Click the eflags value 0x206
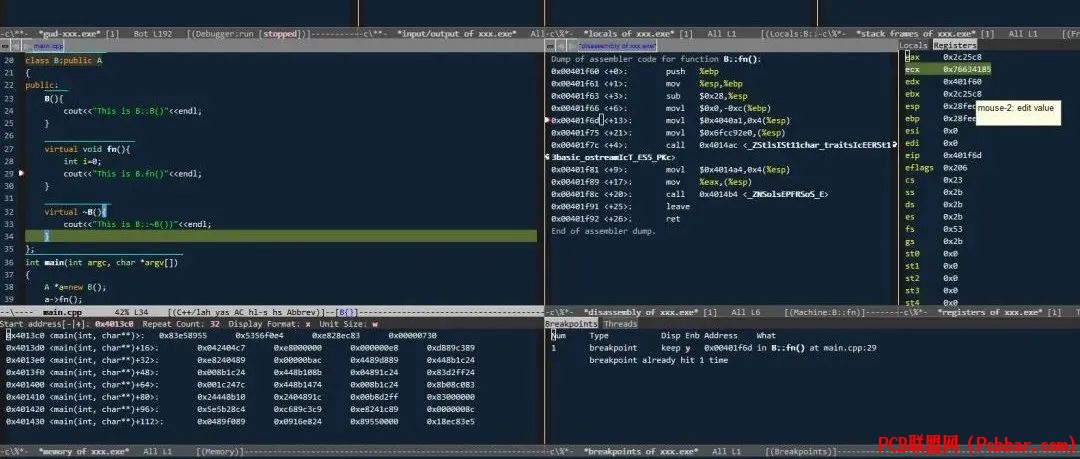The width and height of the screenshot is (1080, 459). pos(956,168)
